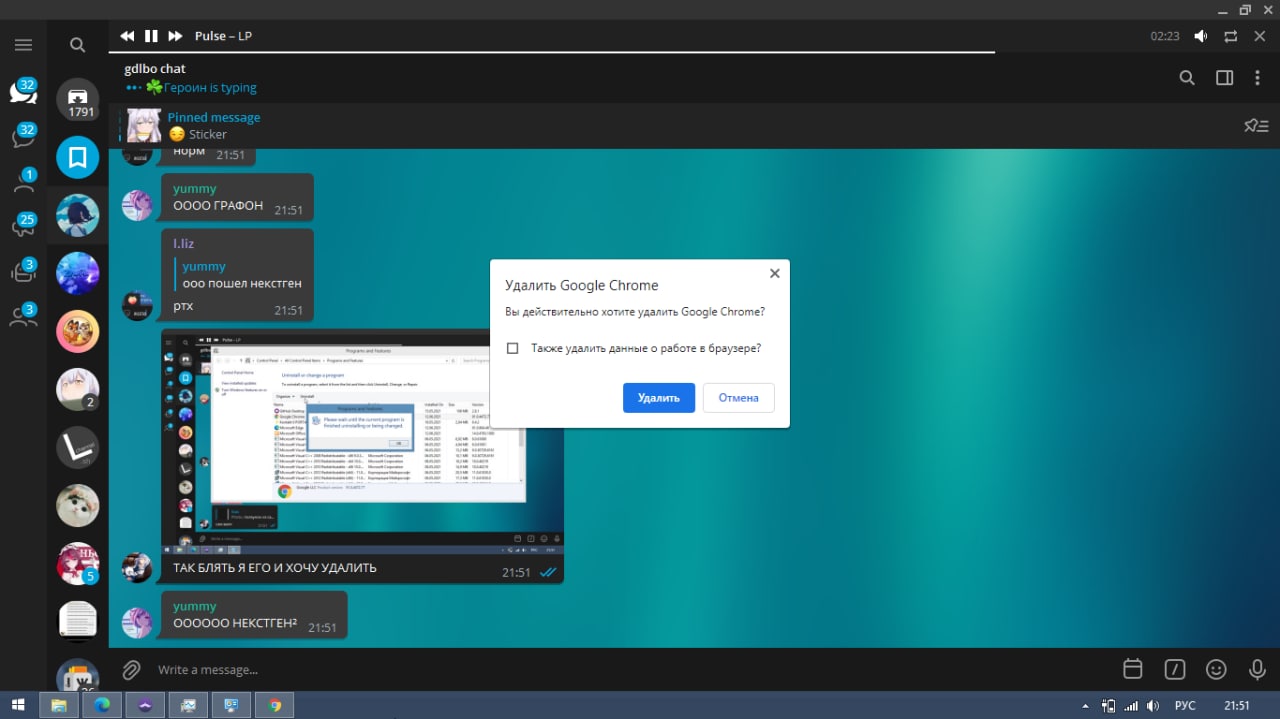Skip to next track in player
Image resolution: width=1280 pixels, height=719 pixels.
point(175,36)
